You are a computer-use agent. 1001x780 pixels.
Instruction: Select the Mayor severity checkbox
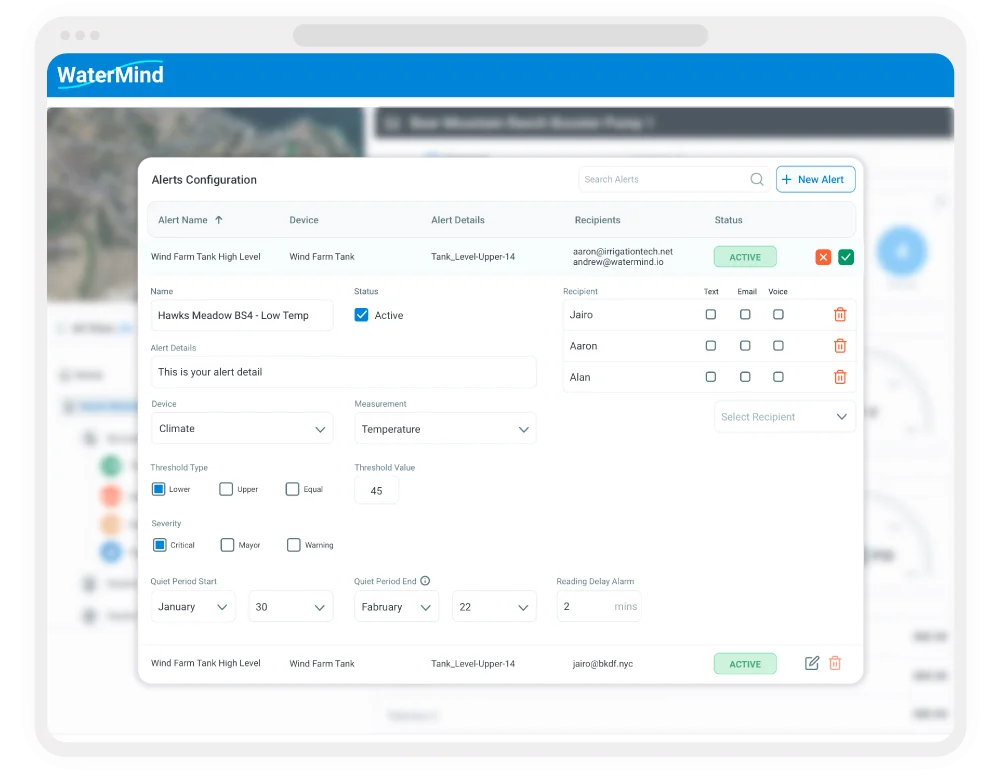click(x=227, y=544)
